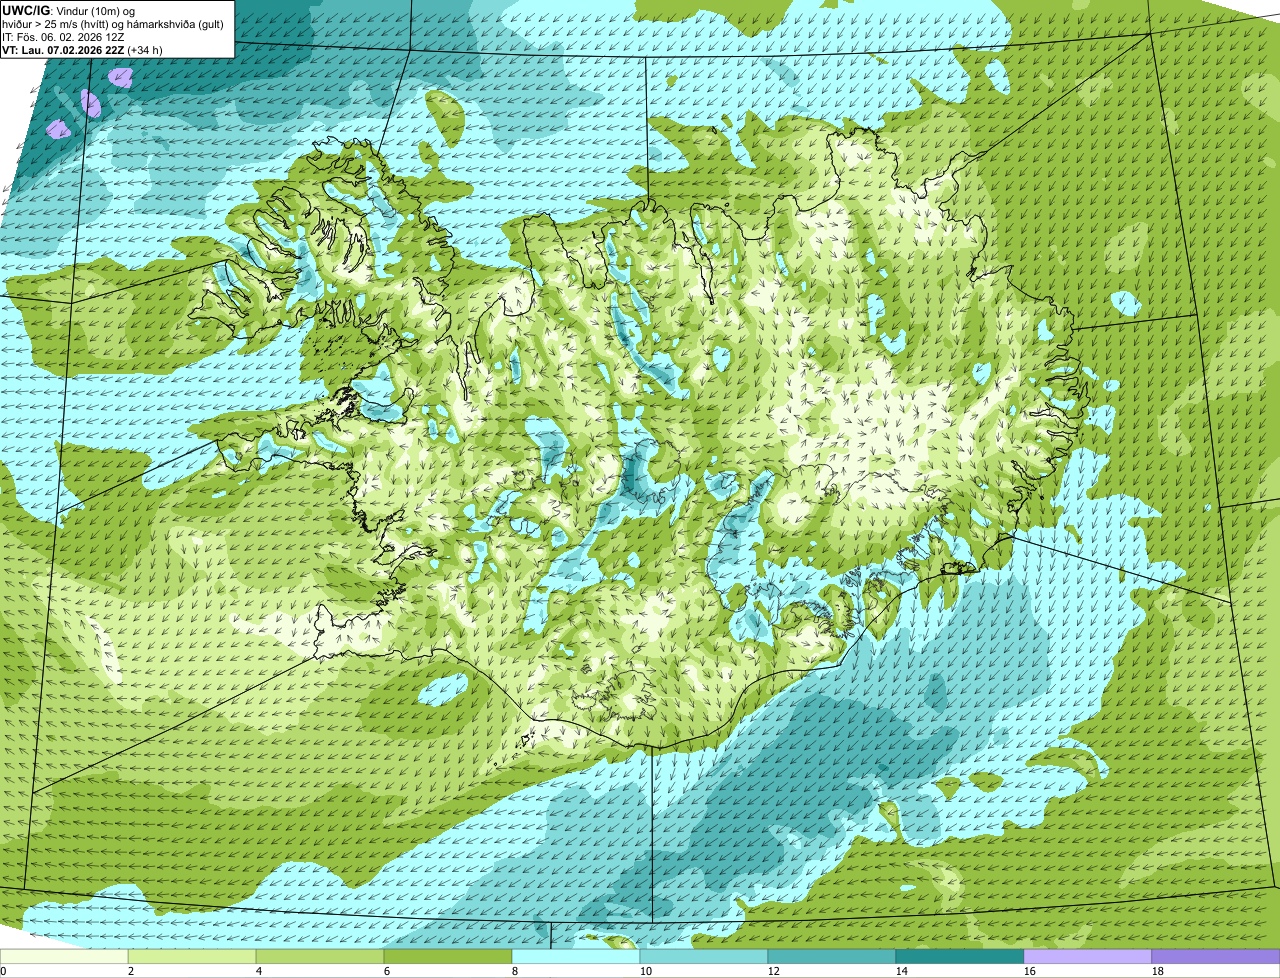Click the 'hviður > 25 m/s (hvítt)' legend line
This screenshot has width=1280, height=978.
[x=113, y=23]
